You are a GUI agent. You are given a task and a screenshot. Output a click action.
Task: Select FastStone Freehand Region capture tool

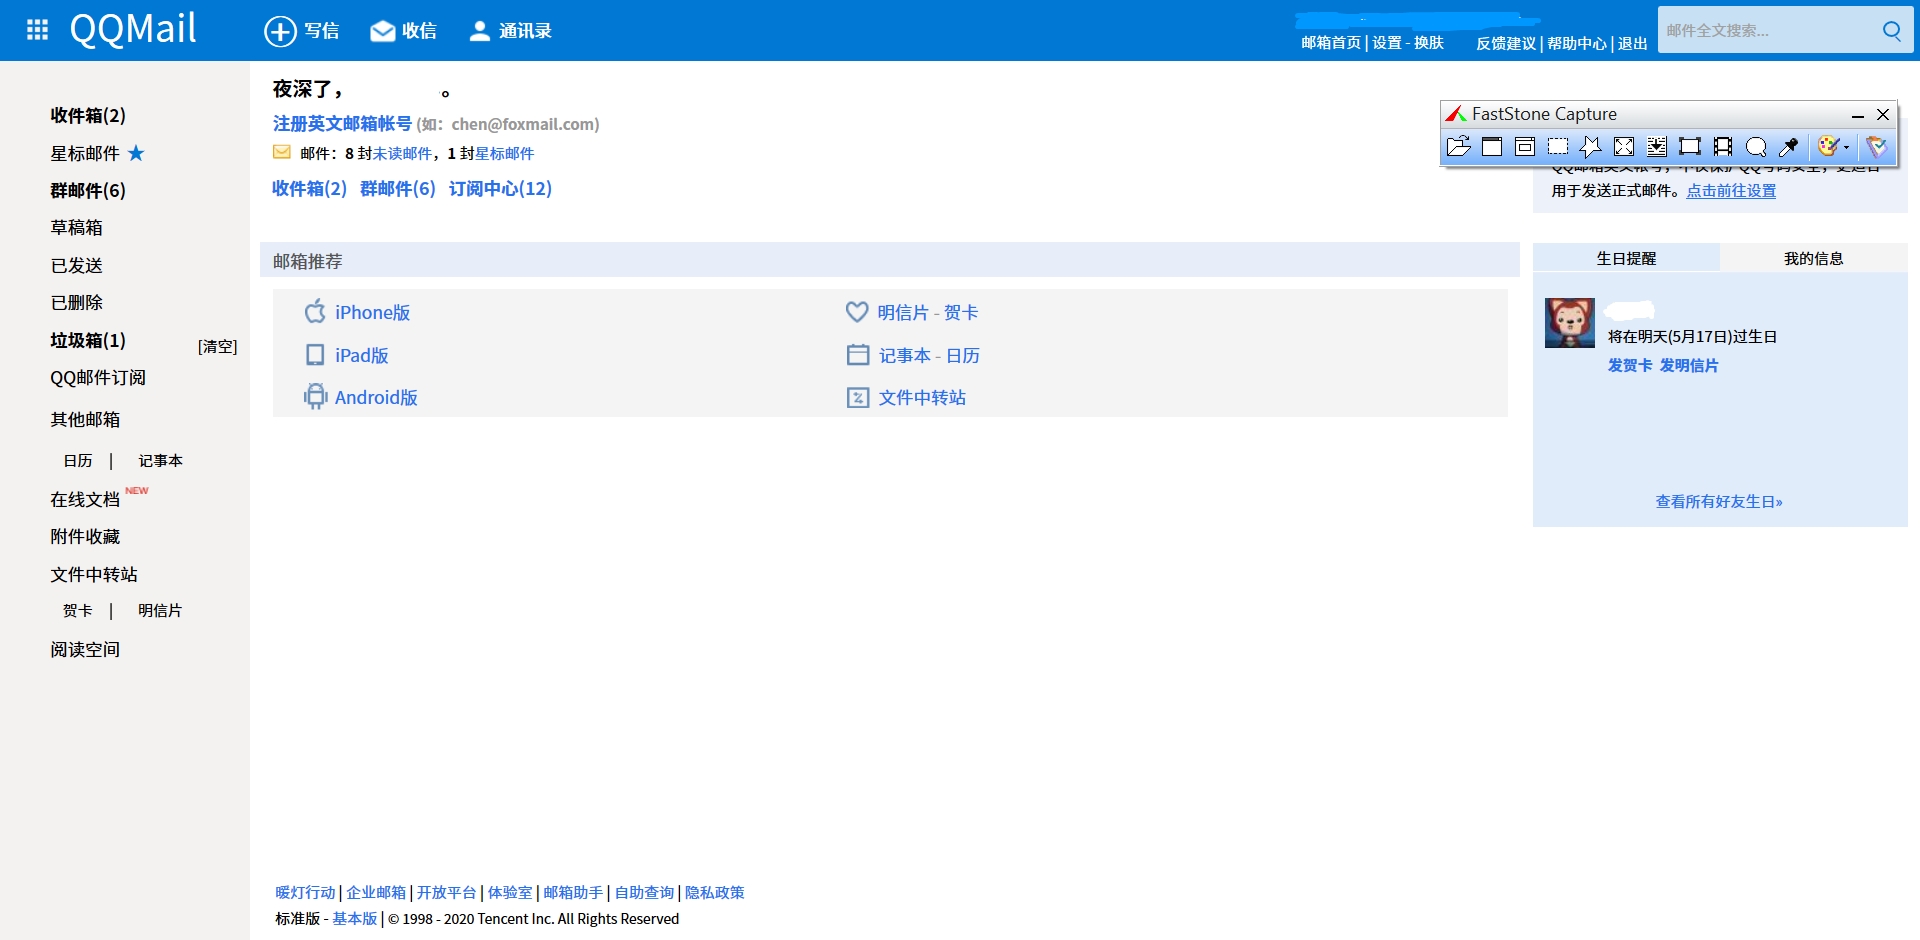coord(1591,147)
